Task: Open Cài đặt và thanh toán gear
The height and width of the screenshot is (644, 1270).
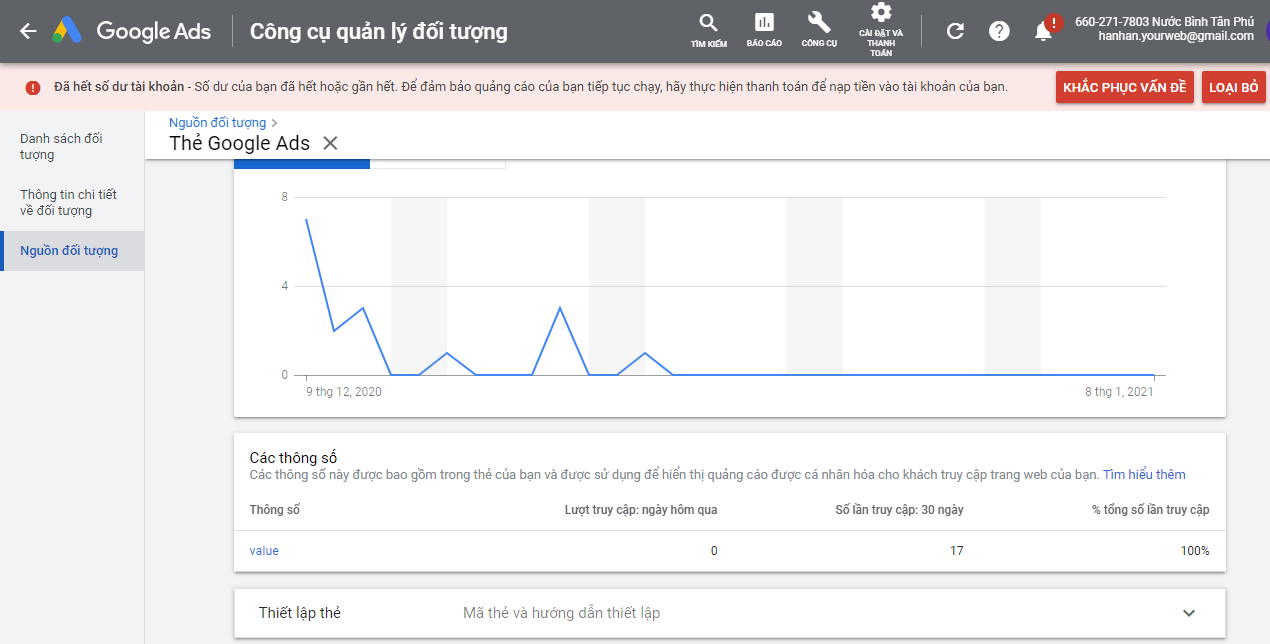Action: 881,28
